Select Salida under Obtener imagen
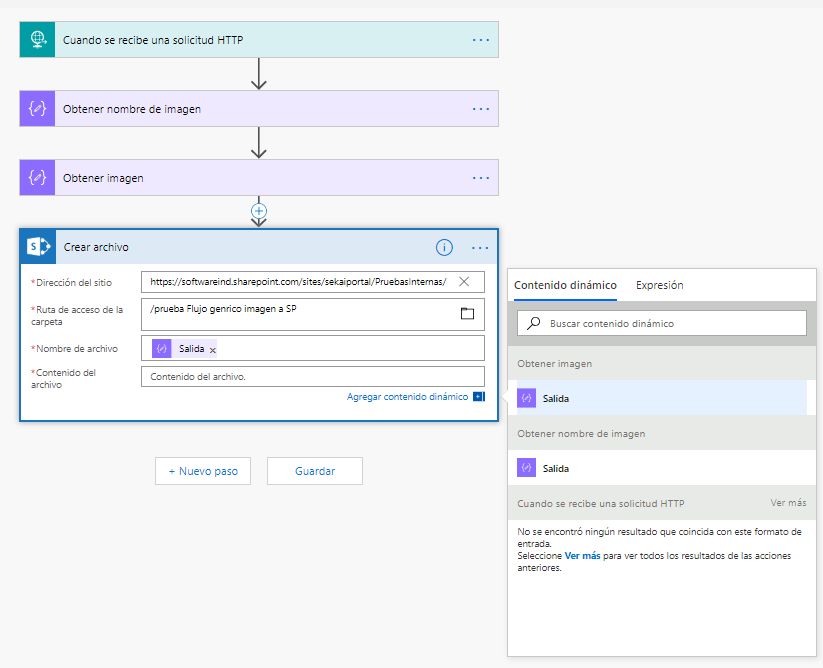Screen dimensions: 823x668 [x=556, y=398]
